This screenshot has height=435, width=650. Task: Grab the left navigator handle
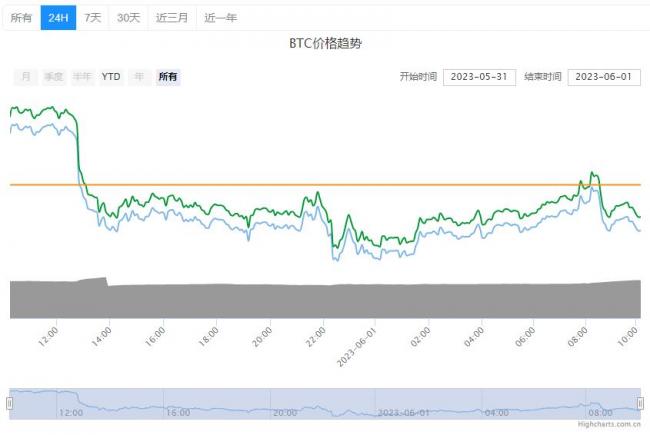click(x=10, y=403)
